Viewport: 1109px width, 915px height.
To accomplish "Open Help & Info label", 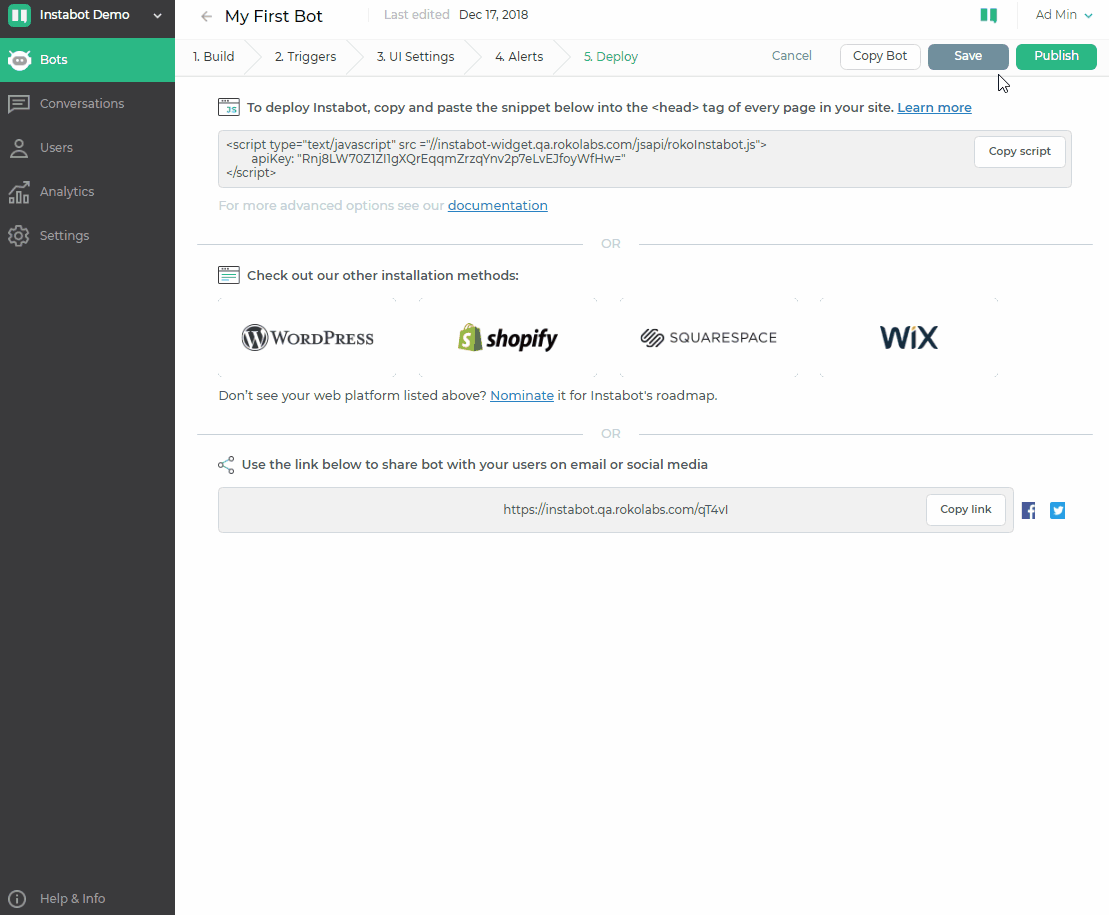I will (x=73, y=899).
